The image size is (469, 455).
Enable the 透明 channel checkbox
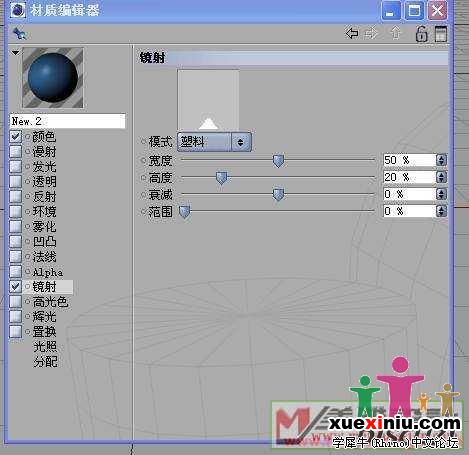(16, 181)
